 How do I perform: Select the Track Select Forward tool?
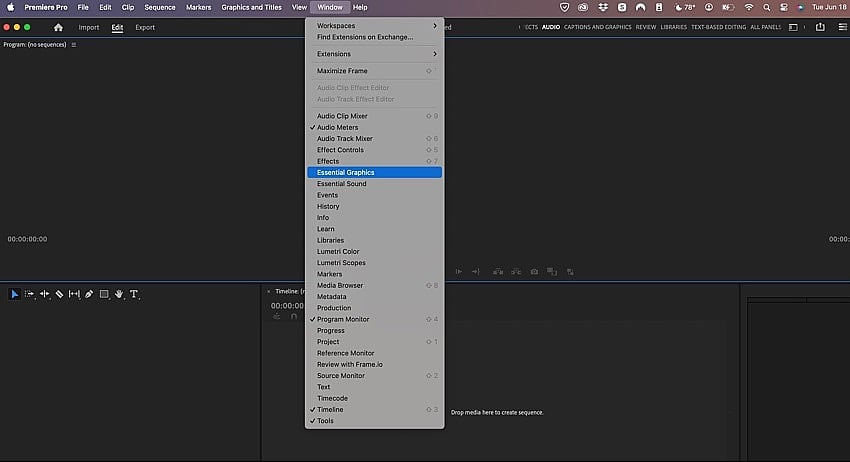coord(30,294)
